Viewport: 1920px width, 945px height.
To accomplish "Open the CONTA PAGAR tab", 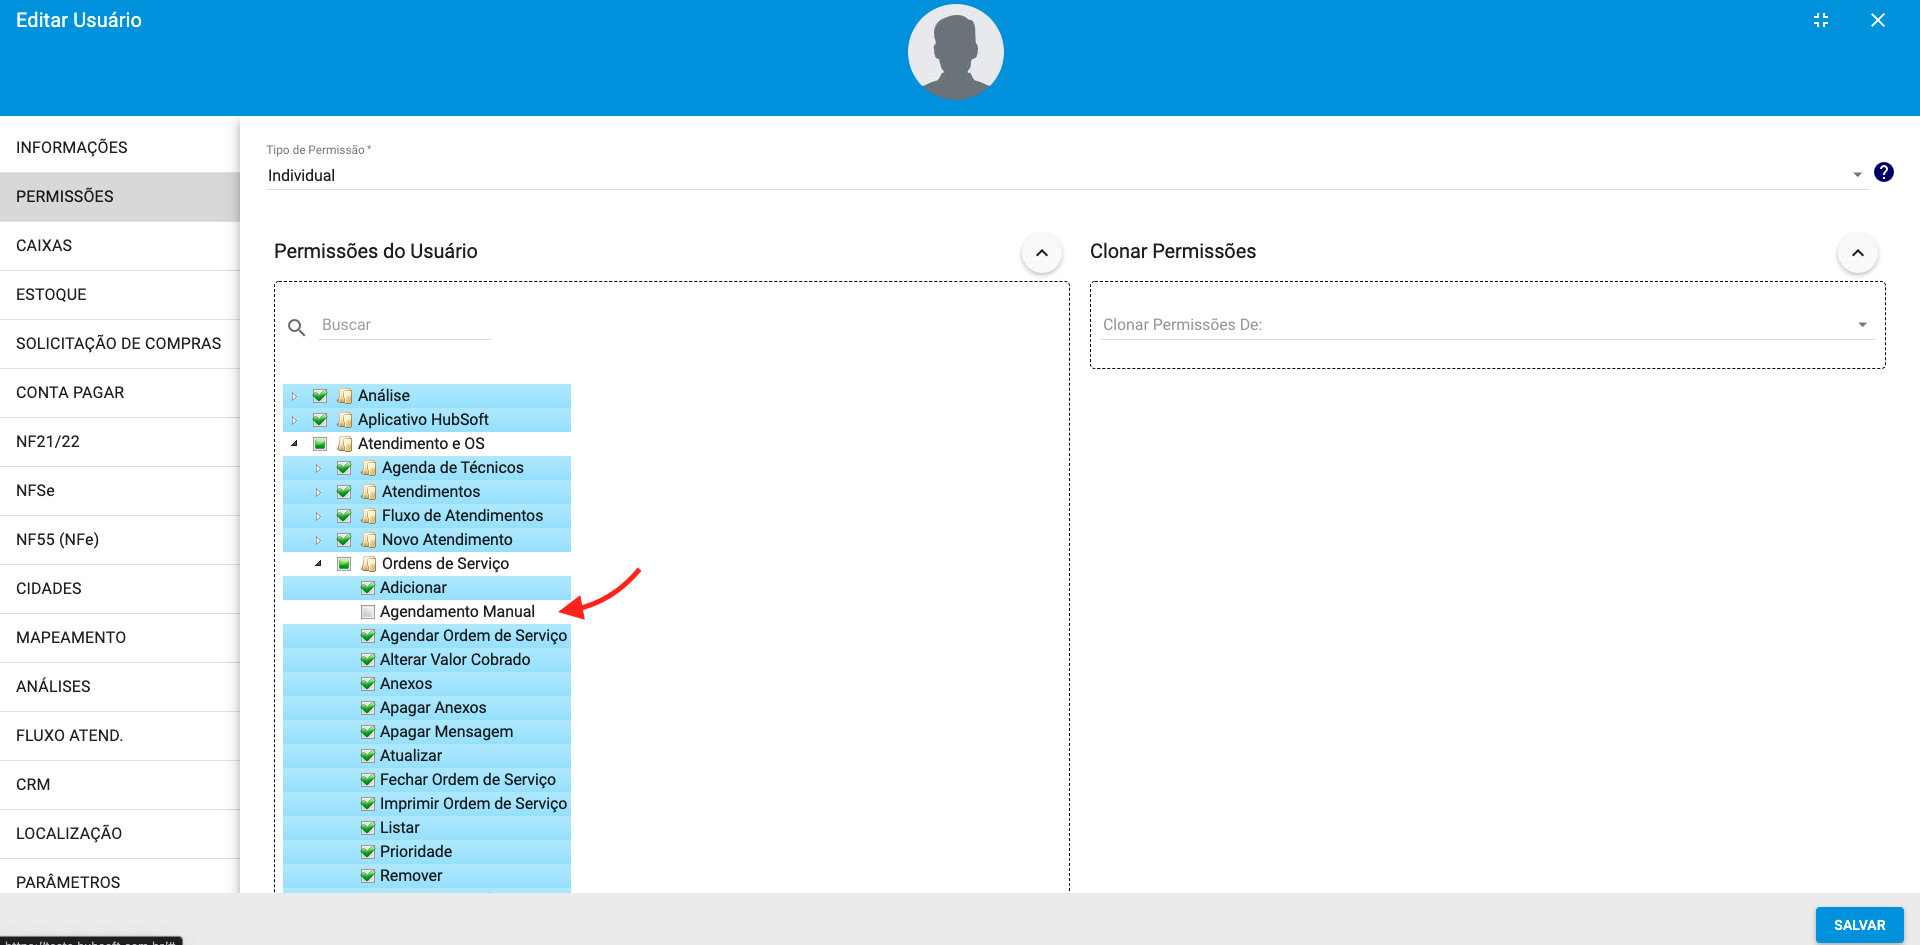I will (120, 392).
